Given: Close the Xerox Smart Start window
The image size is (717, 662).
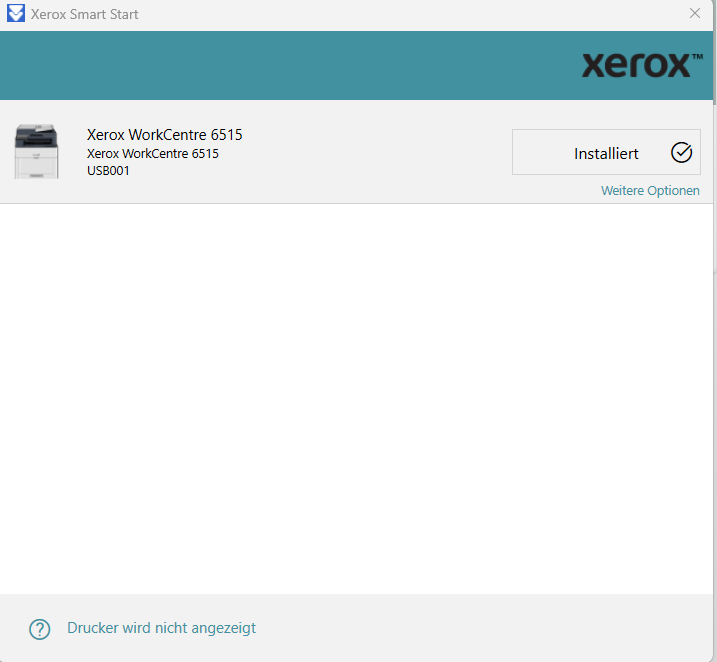Looking at the screenshot, I should pyautogui.click(x=695, y=14).
